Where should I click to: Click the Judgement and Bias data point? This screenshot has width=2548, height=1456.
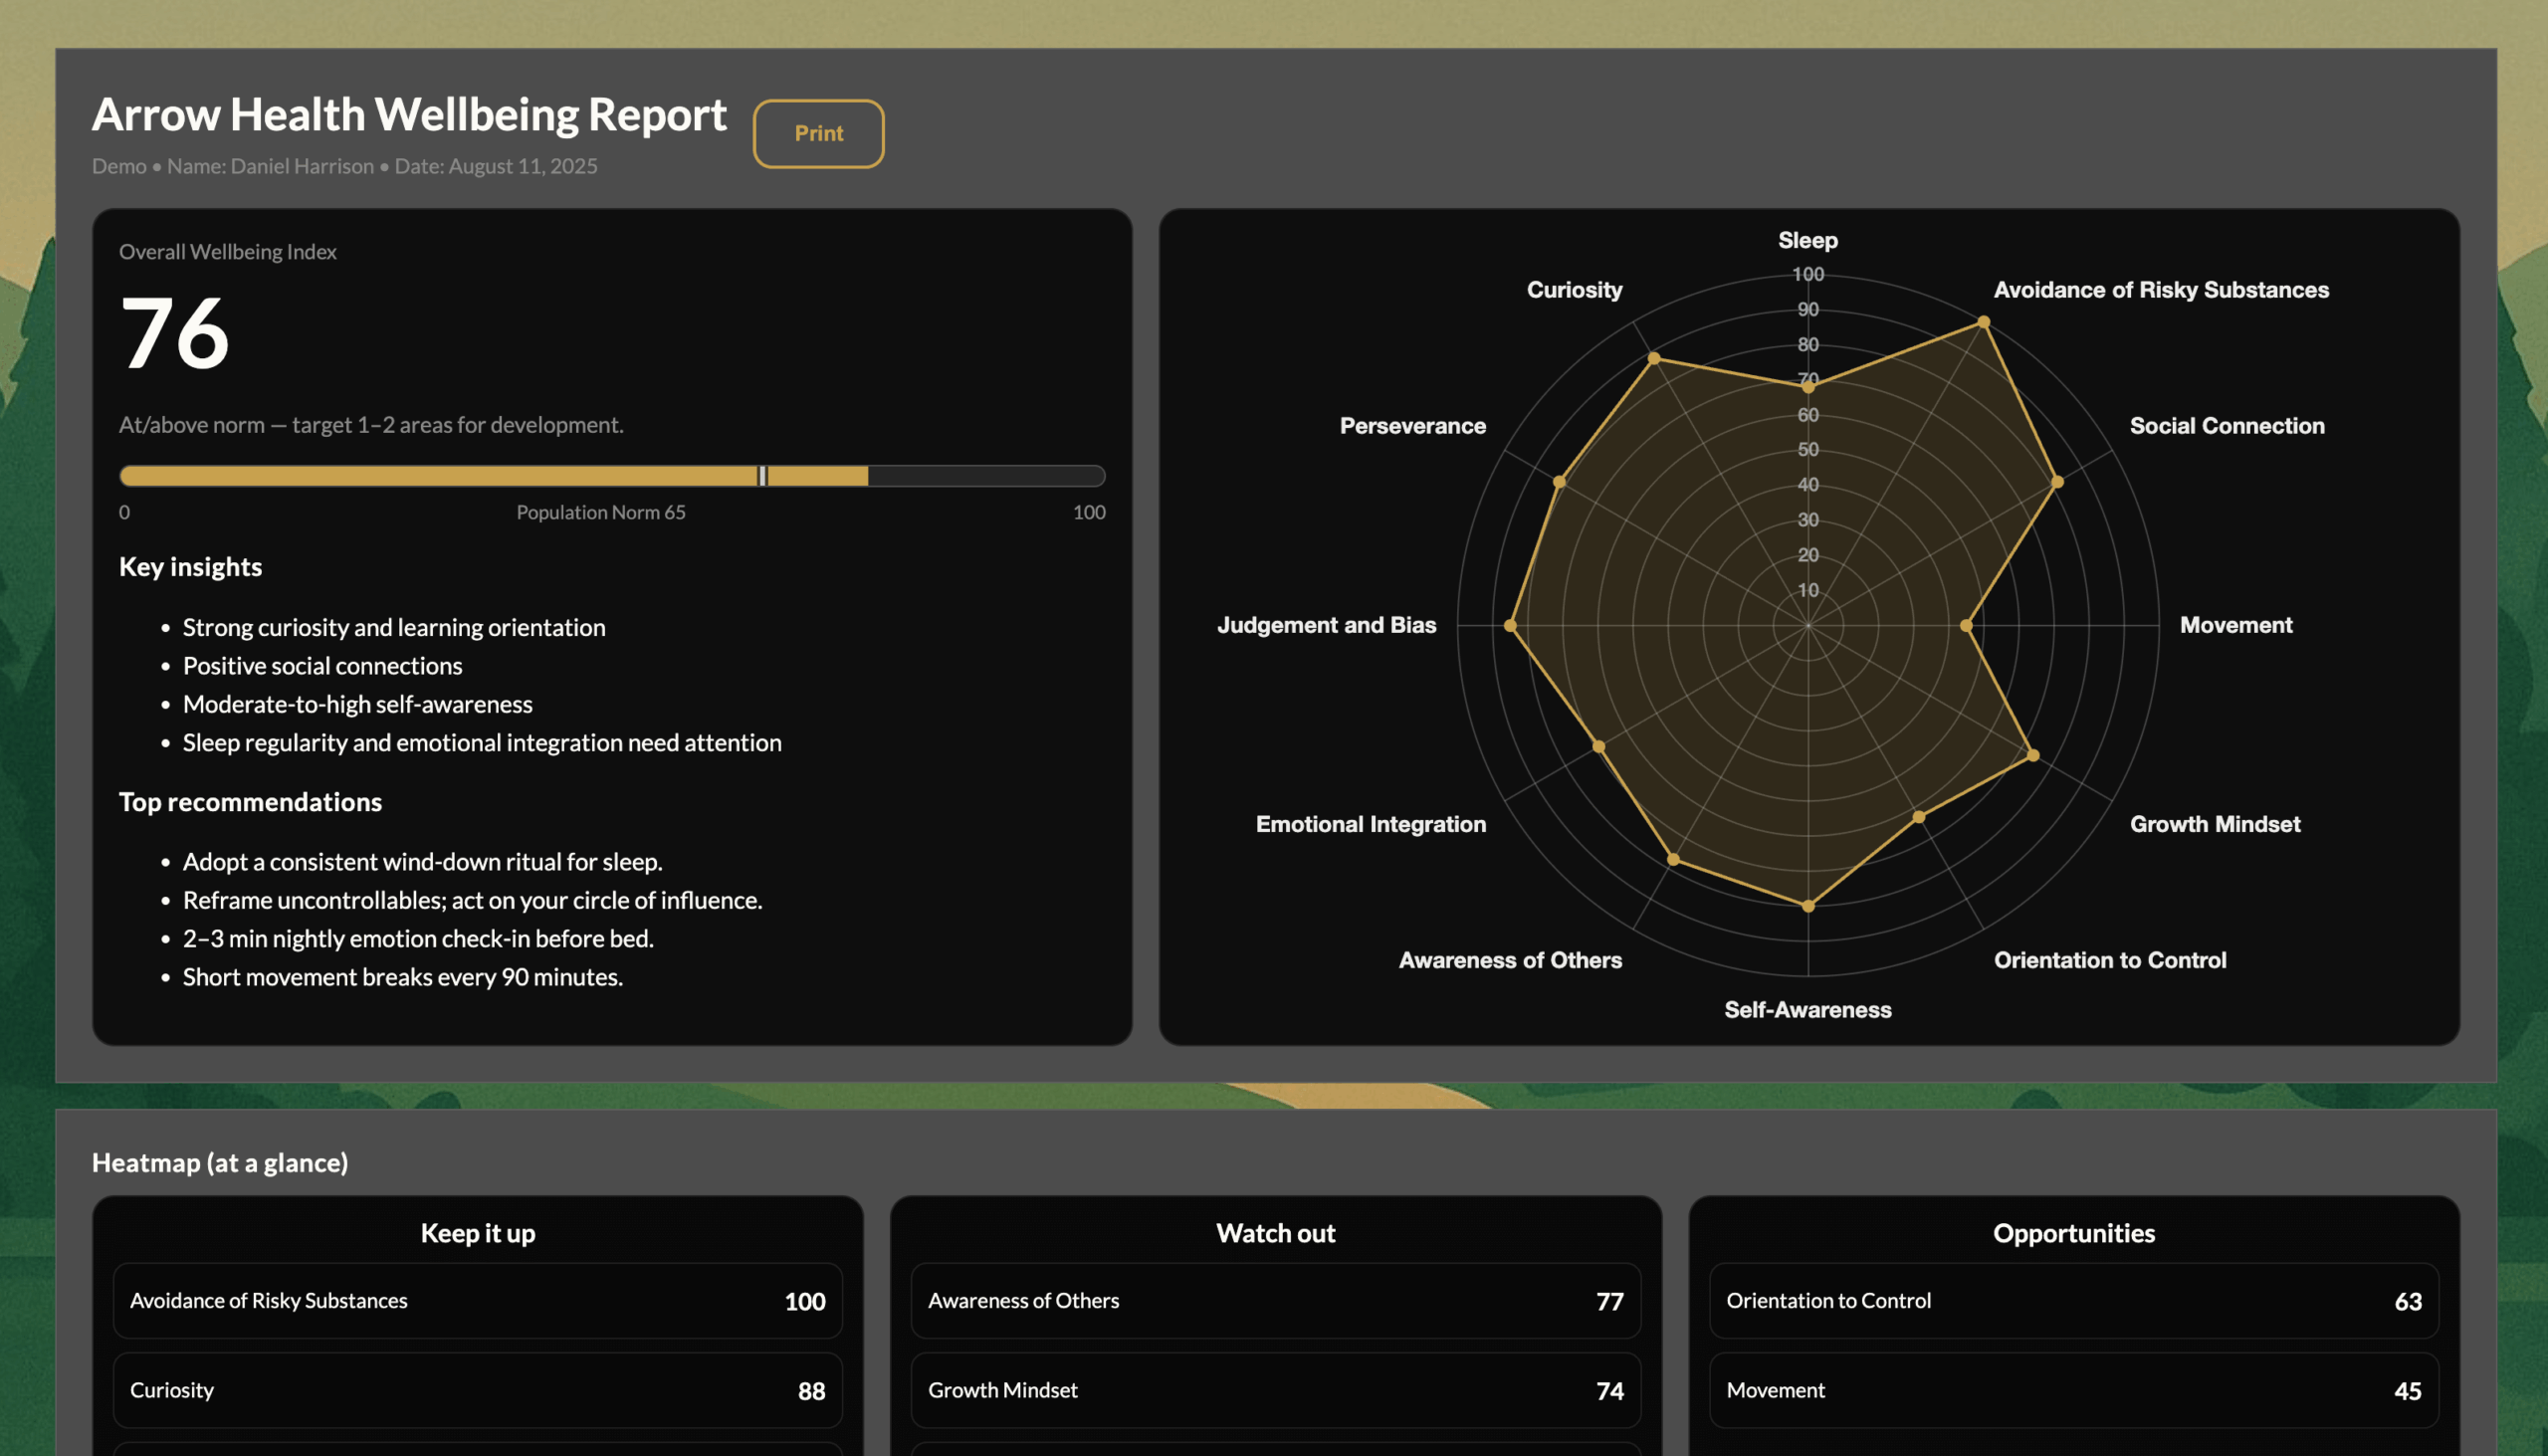point(1509,625)
